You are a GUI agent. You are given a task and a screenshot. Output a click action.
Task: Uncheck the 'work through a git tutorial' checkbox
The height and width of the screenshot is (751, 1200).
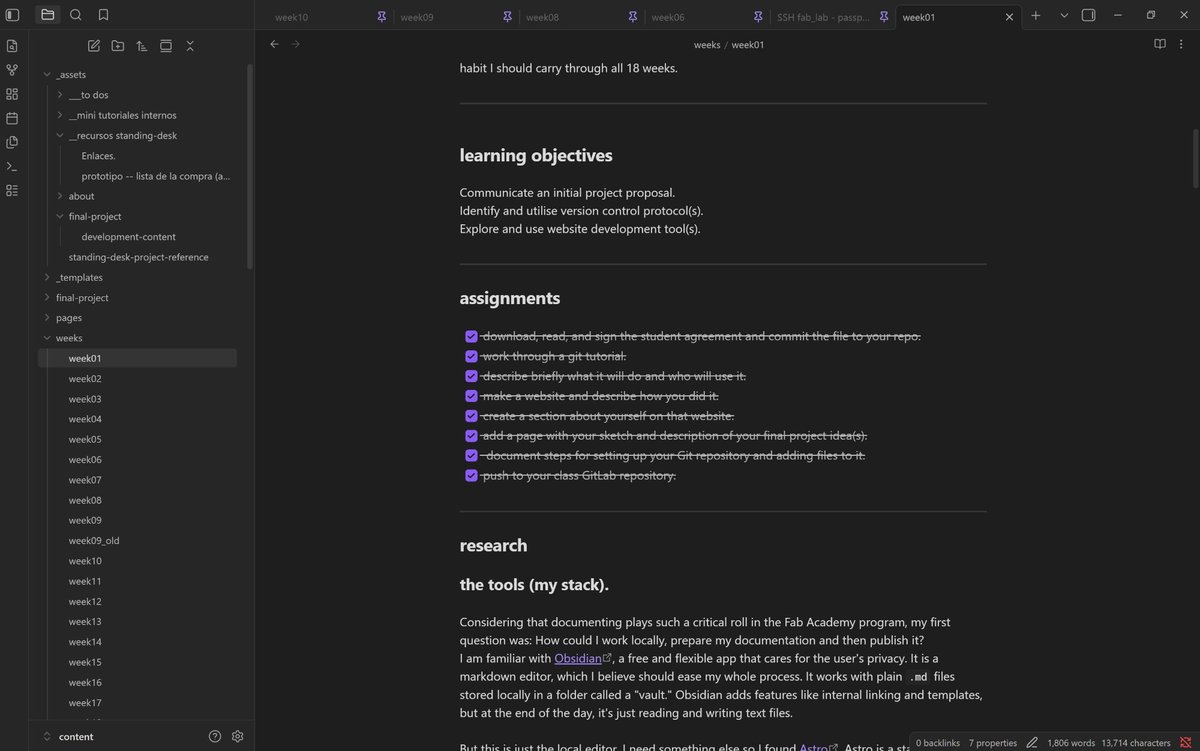pos(472,356)
